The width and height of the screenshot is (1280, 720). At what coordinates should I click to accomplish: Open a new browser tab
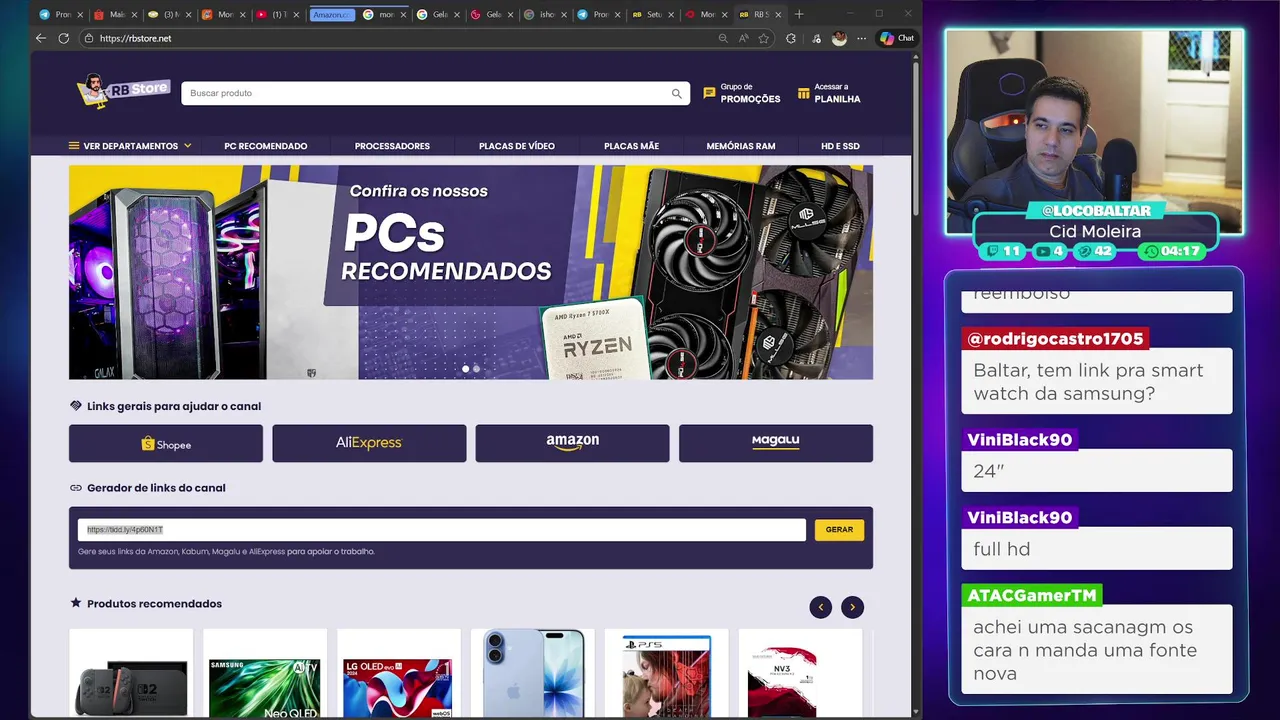tap(798, 14)
